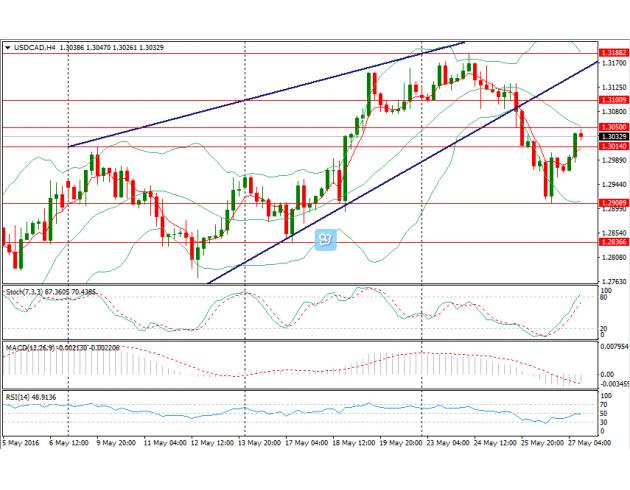Image resolution: width=630 pixels, height=490 pixels.
Task: Click the 1.28366 red price label
Action: click(612, 242)
